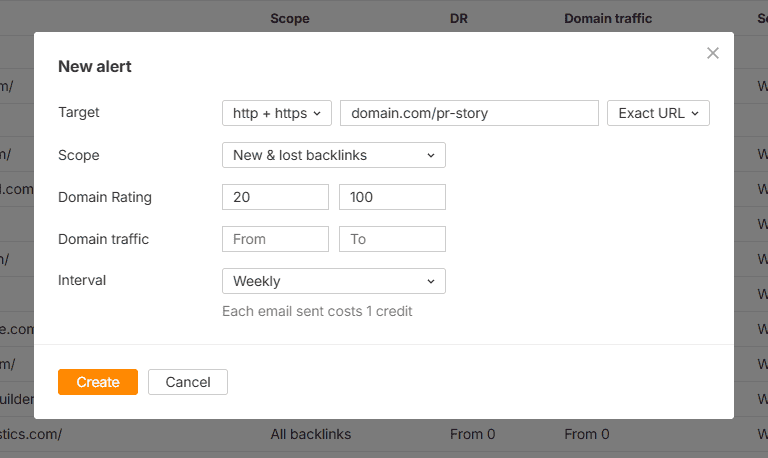
Task: Select the 'Domain Rating' field label
Action: [105, 197]
